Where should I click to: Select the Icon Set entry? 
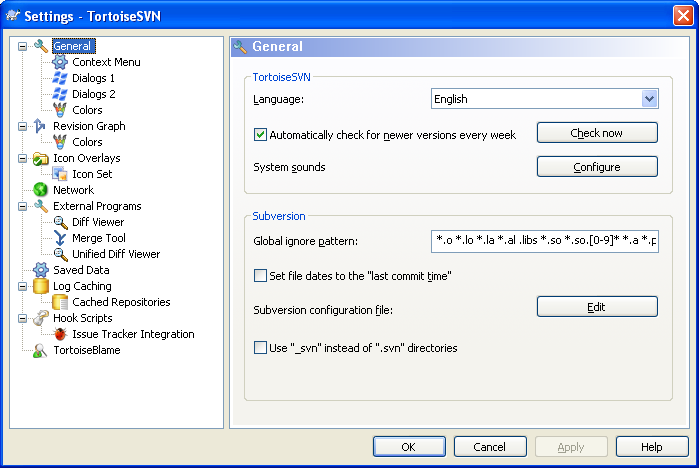pos(92,174)
